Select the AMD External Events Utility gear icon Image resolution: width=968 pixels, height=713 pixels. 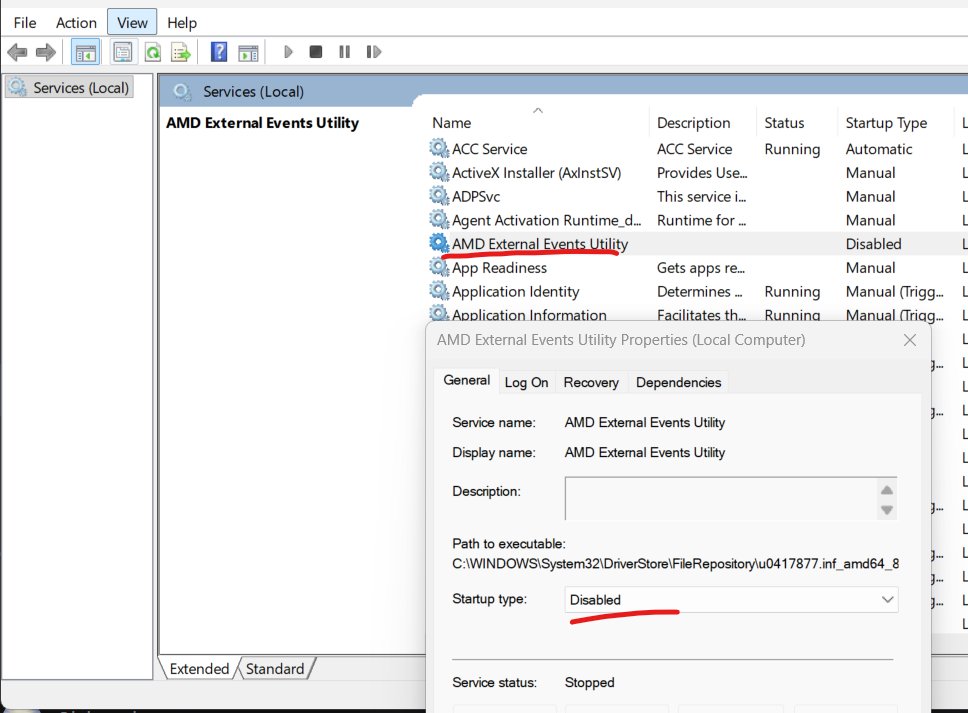tap(439, 243)
